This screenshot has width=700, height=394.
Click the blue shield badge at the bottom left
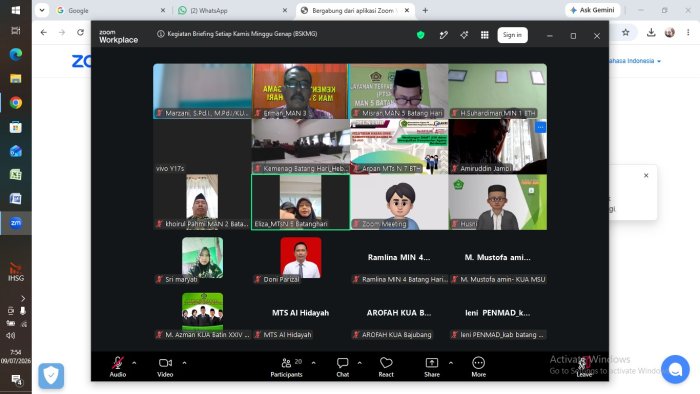coord(51,376)
